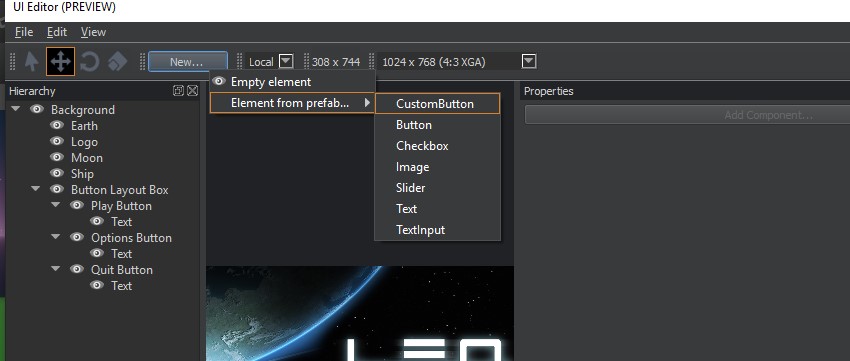Insert a Text prefab
The height and width of the screenshot is (361, 850).
[437, 209]
